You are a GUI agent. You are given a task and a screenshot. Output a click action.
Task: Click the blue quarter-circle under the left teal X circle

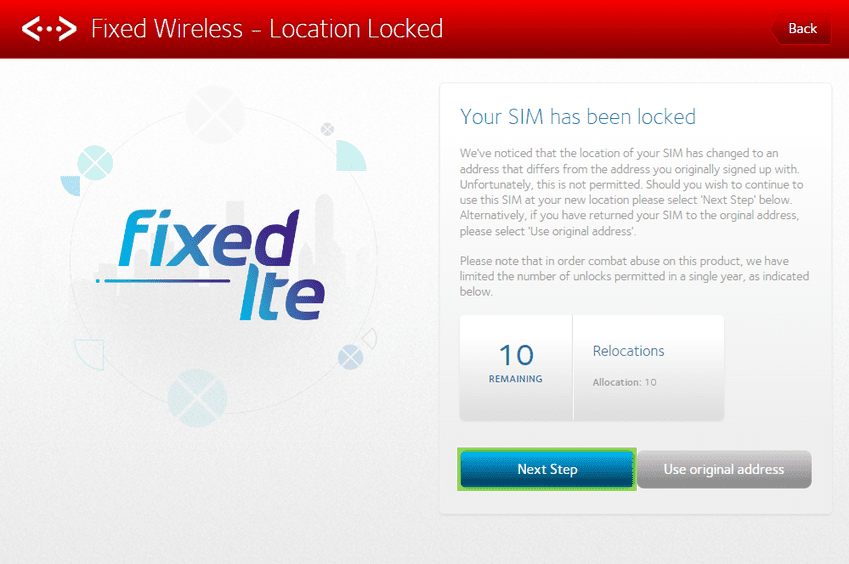71,186
